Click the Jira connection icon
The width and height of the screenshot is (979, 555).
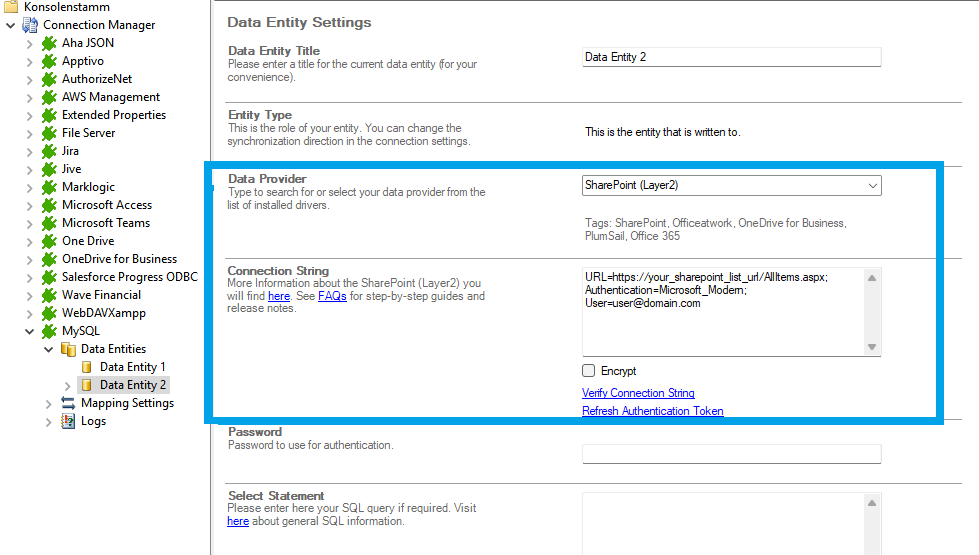[49, 151]
